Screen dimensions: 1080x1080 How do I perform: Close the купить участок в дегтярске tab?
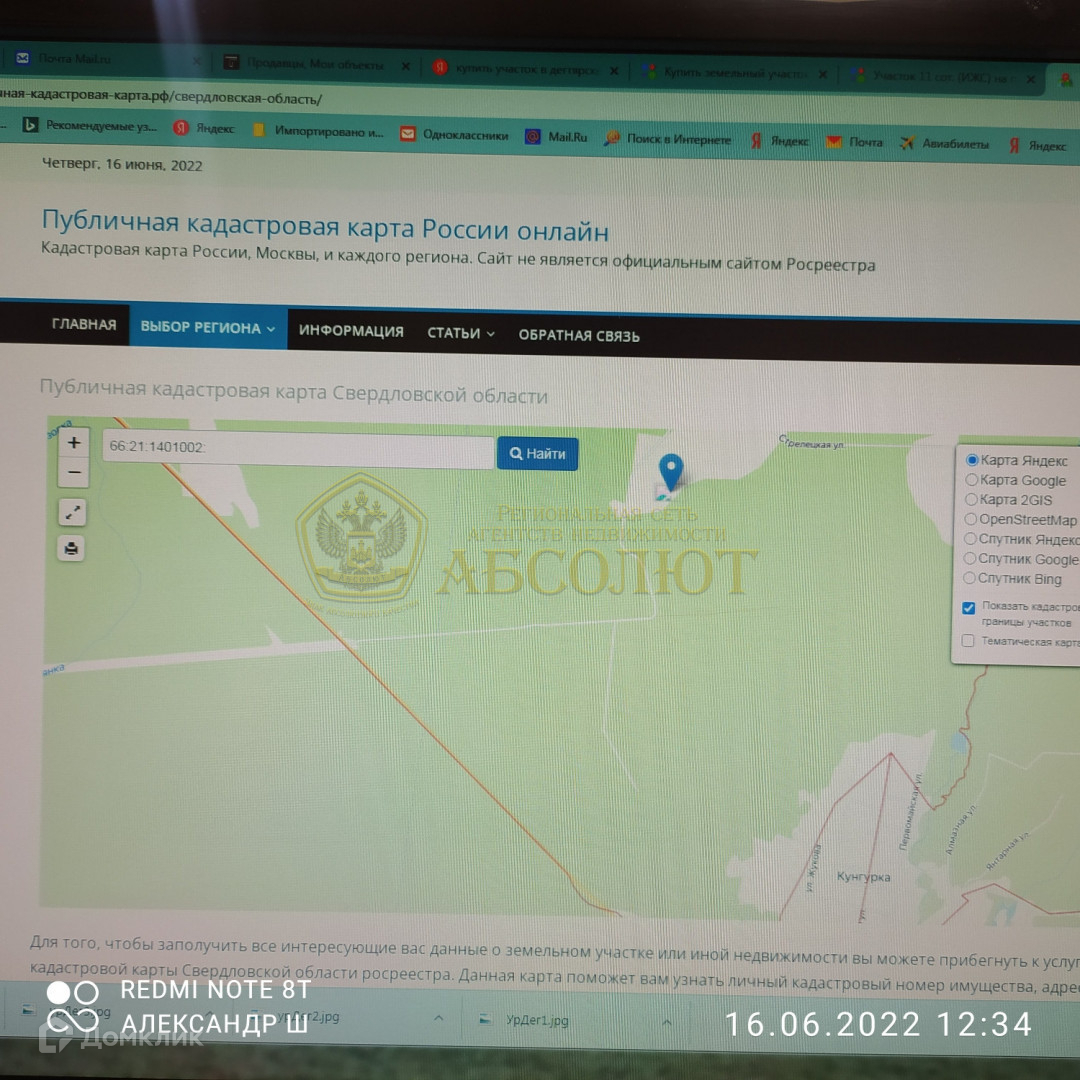pos(614,71)
